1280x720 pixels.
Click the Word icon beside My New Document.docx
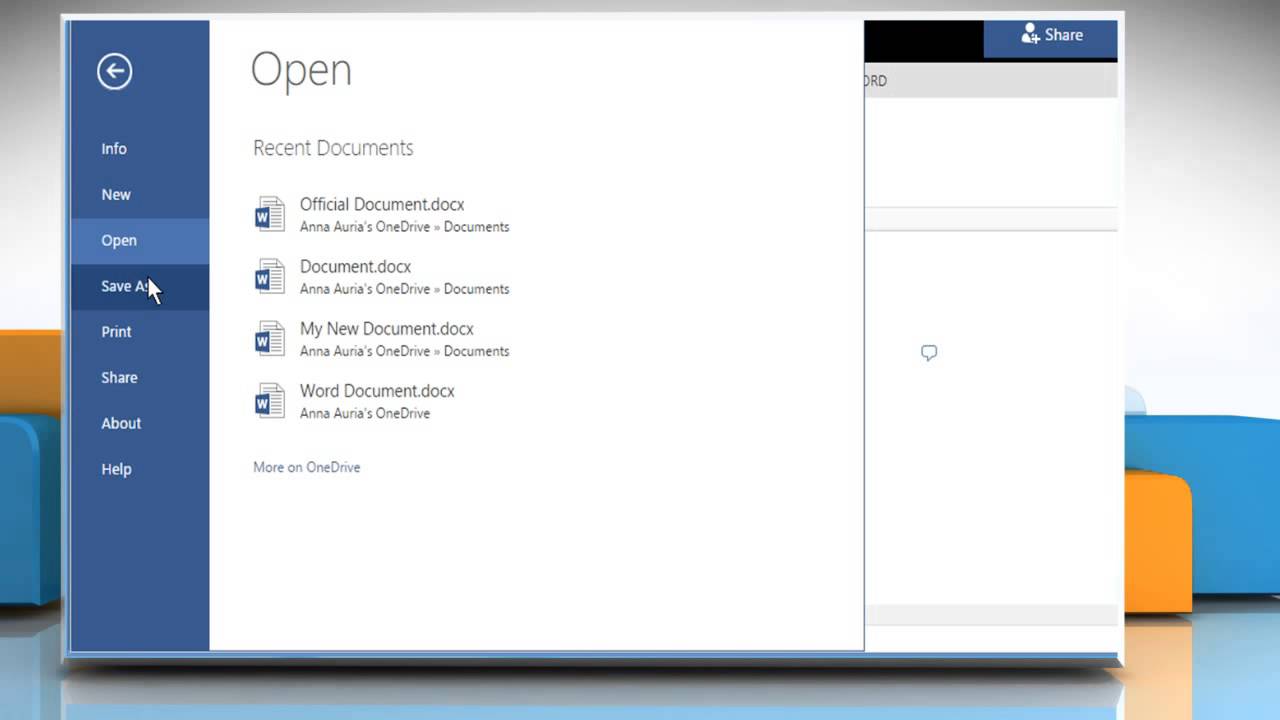[270, 338]
